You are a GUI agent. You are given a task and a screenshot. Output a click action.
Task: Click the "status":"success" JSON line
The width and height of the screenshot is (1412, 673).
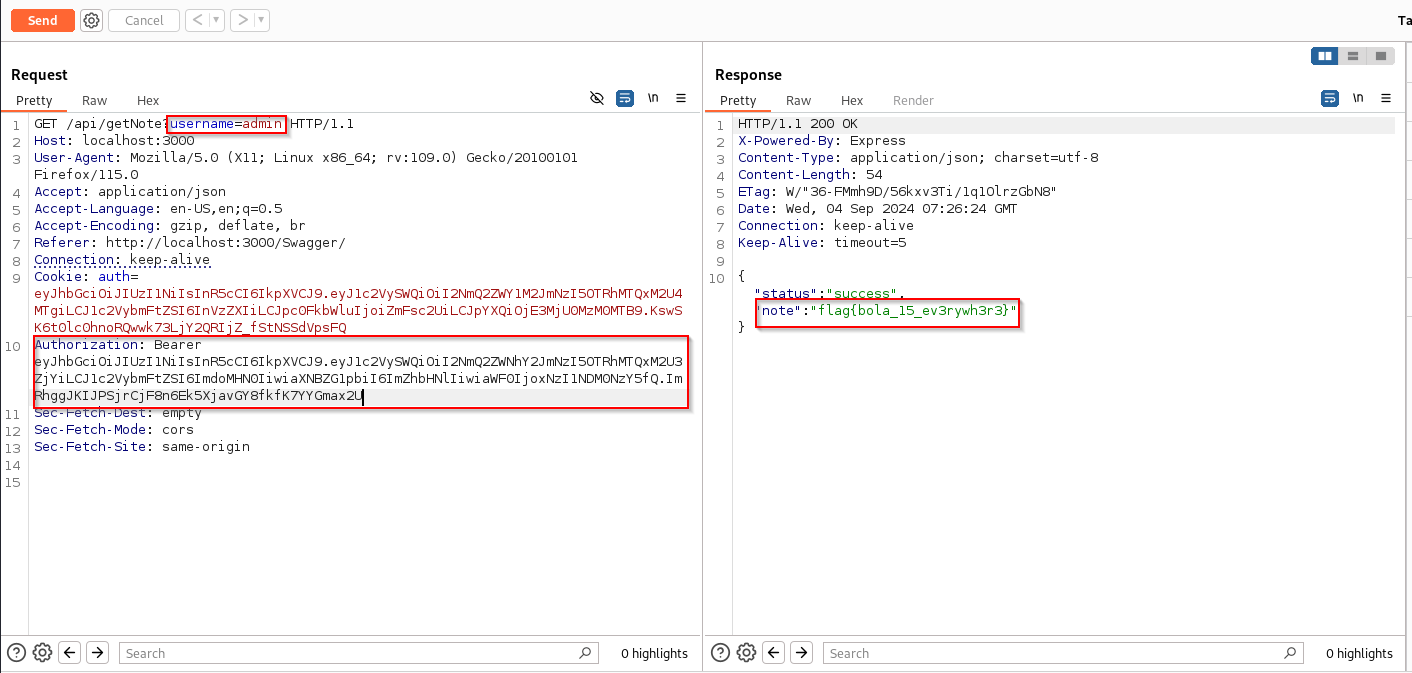[x=830, y=294]
